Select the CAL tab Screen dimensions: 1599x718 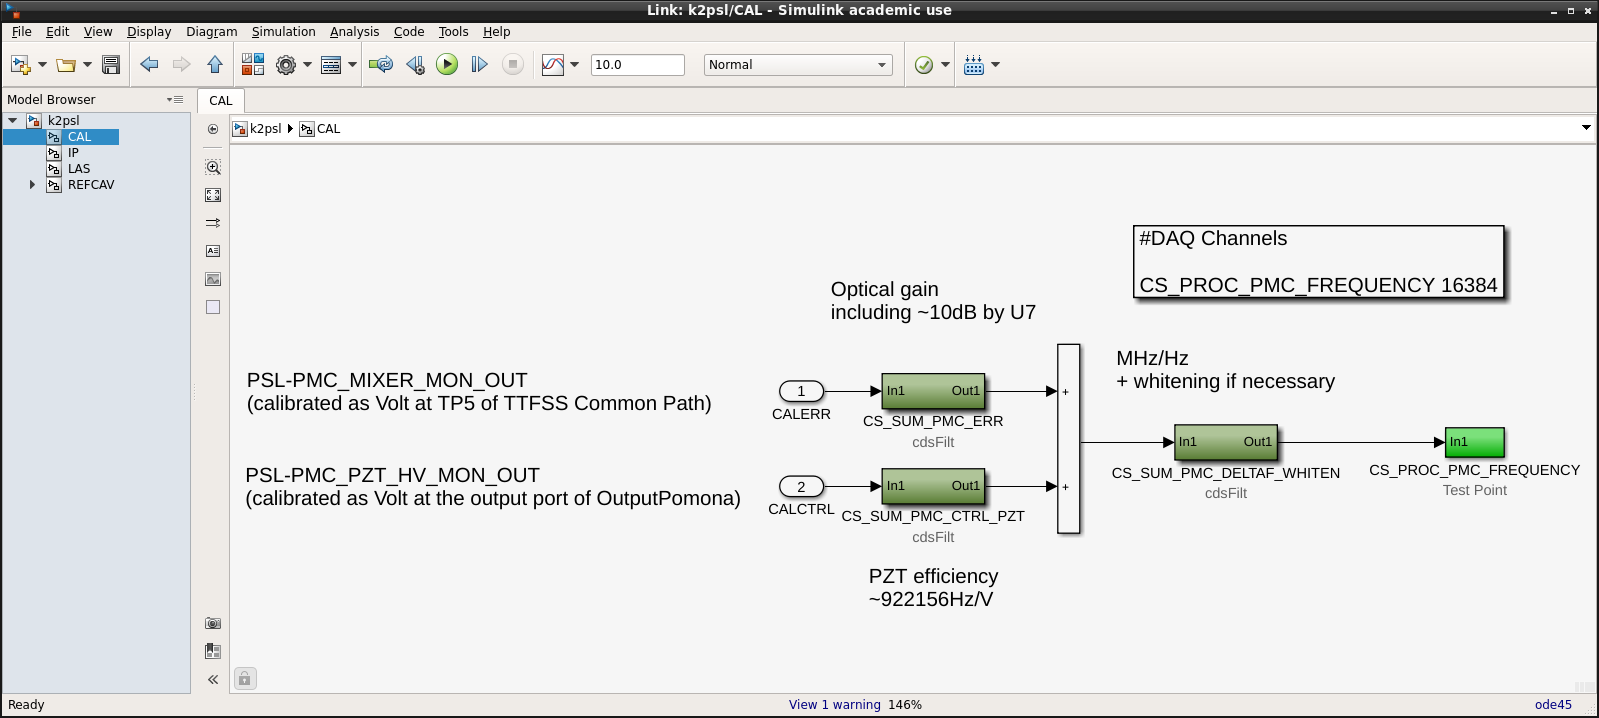pyautogui.click(x=221, y=101)
